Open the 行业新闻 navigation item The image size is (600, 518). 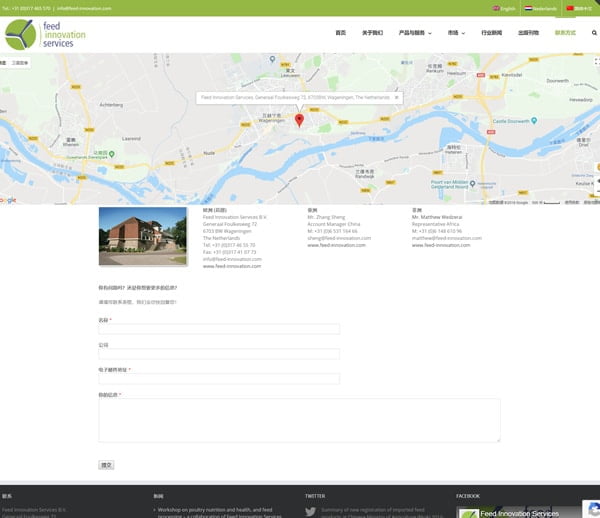point(491,33)
